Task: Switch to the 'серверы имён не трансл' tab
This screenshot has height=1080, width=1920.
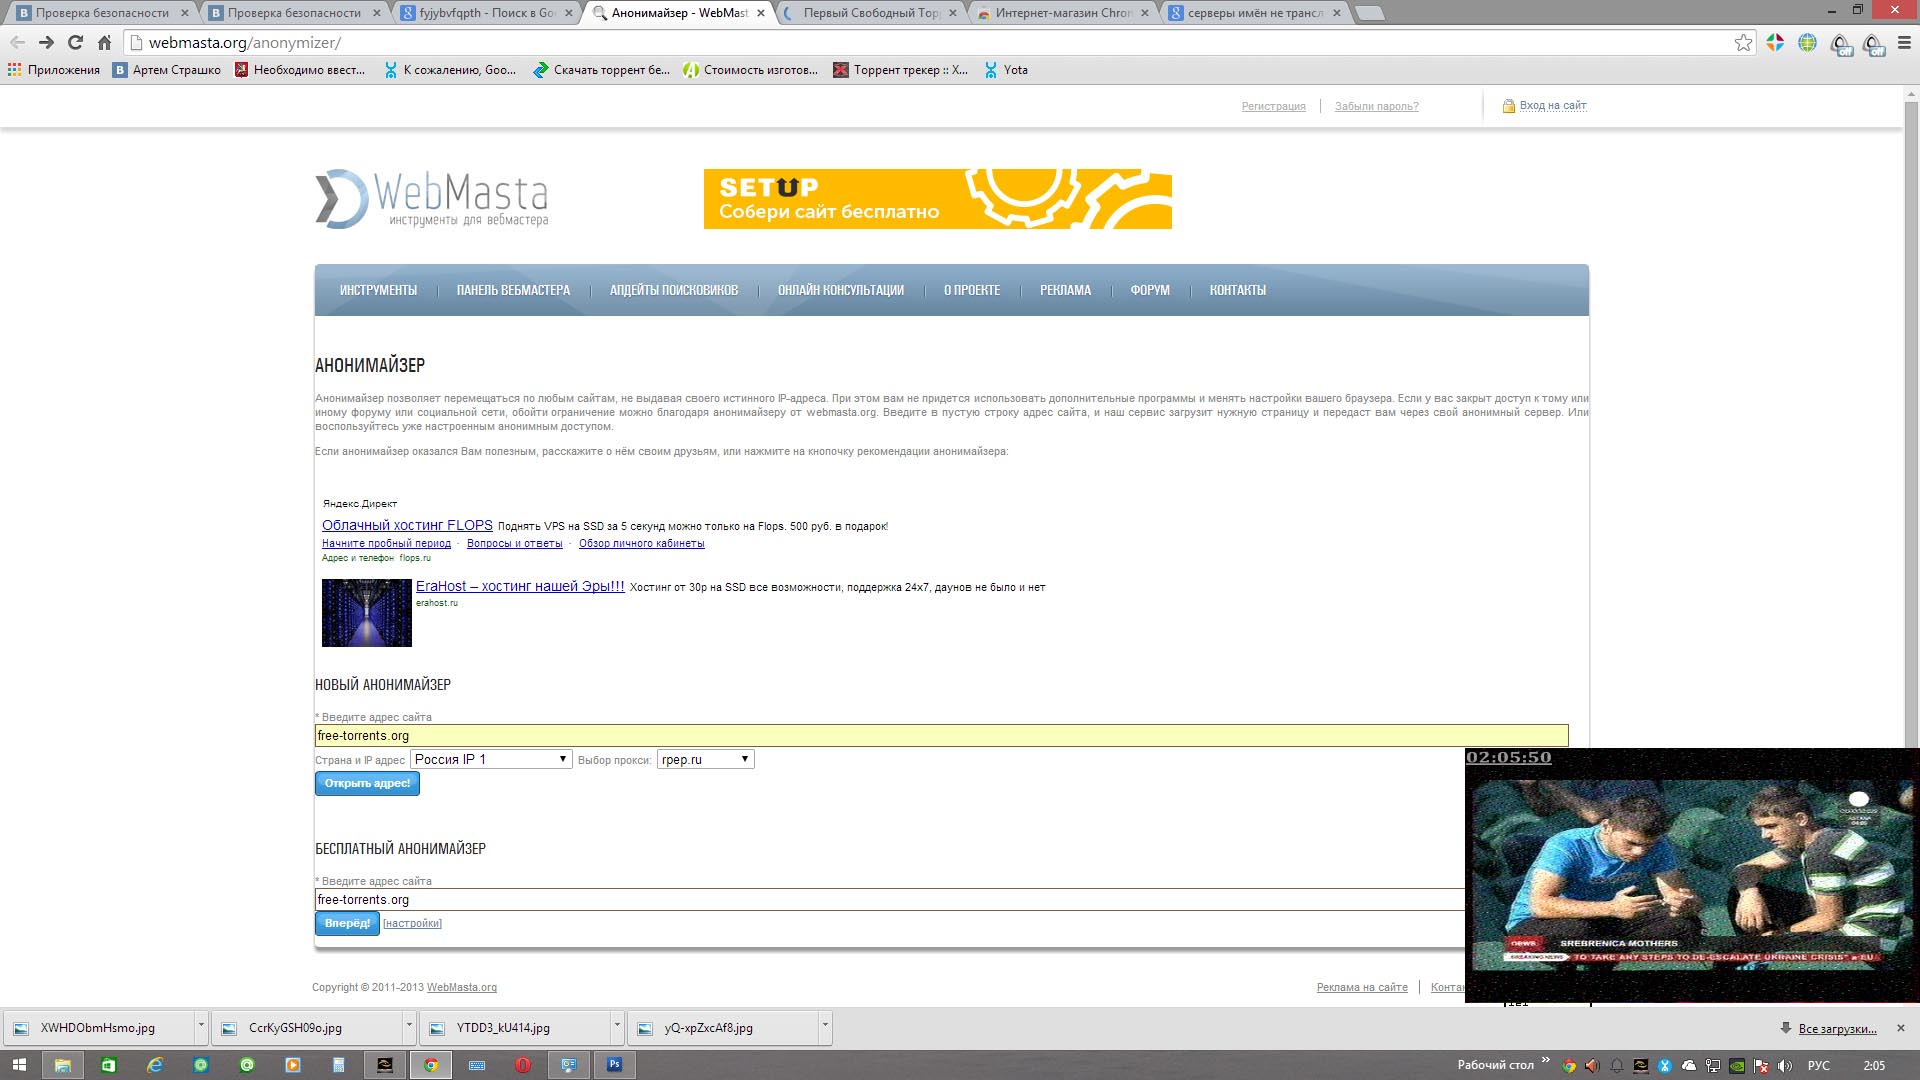Action: pos(1253,13)
